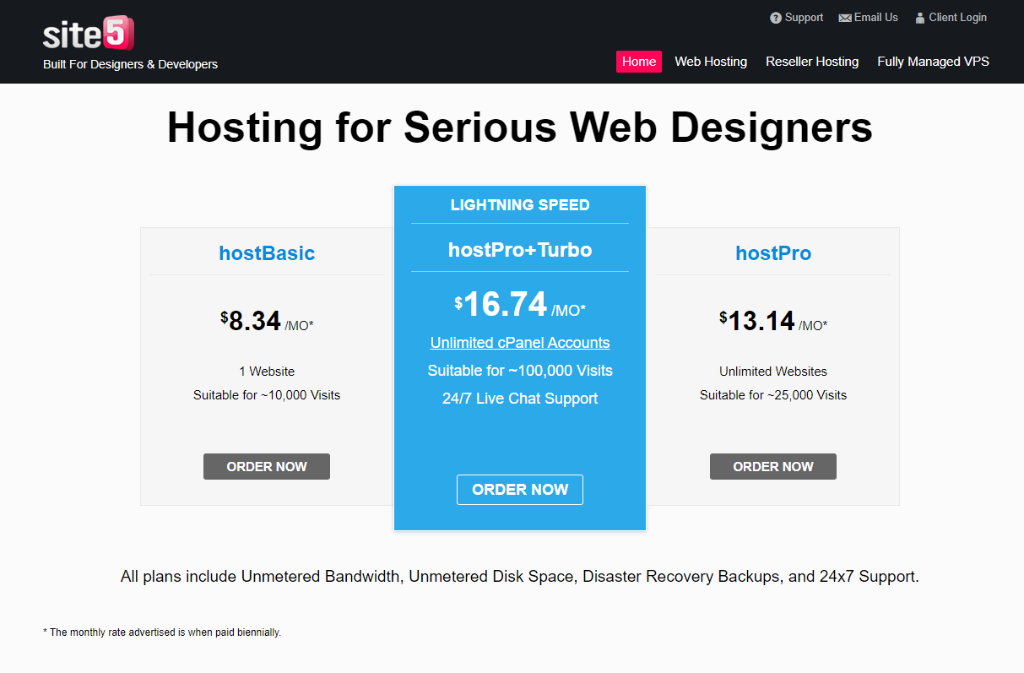This screenshot has height=673, width=1024.
Task: Click the Email Us envelope icon
Action: [845, 18]
